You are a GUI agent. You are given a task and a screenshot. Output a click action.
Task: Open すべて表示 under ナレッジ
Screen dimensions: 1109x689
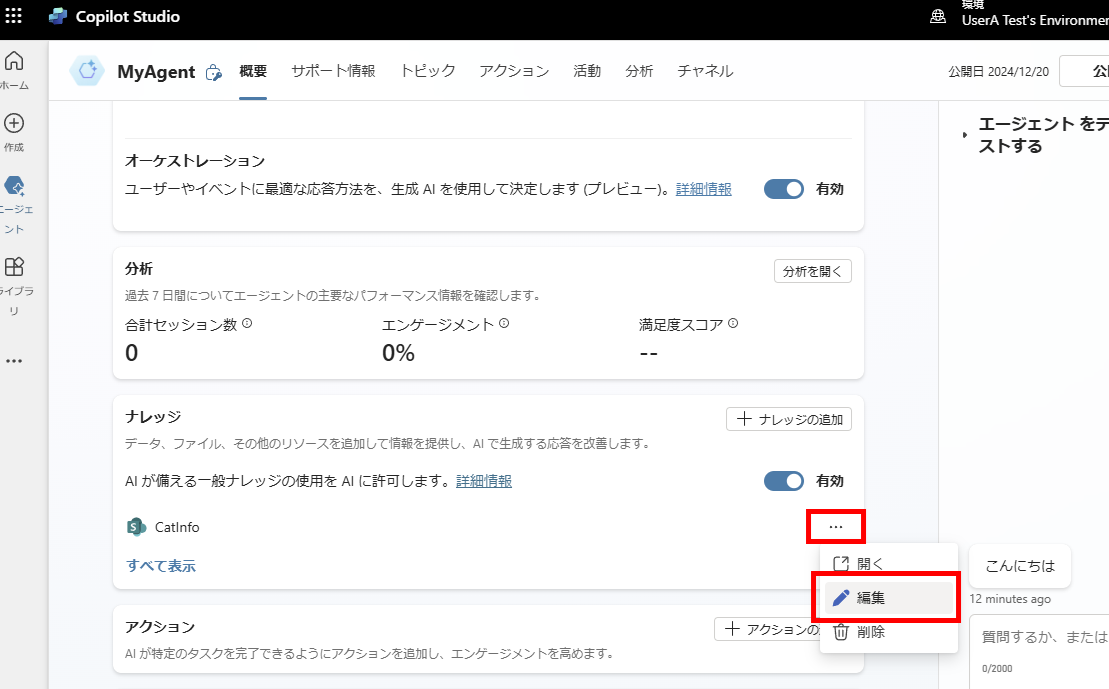tap(160, 565)
